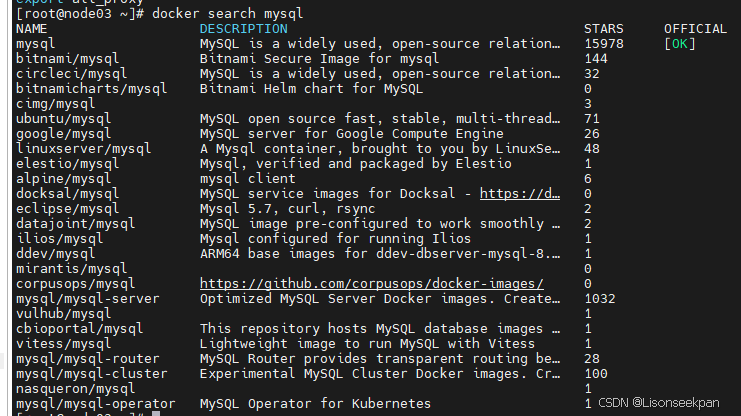741x416 pixels.
Task: Click the 'Mysql 5.7, curl, rsync' description
Action: (x=287, y=209)
